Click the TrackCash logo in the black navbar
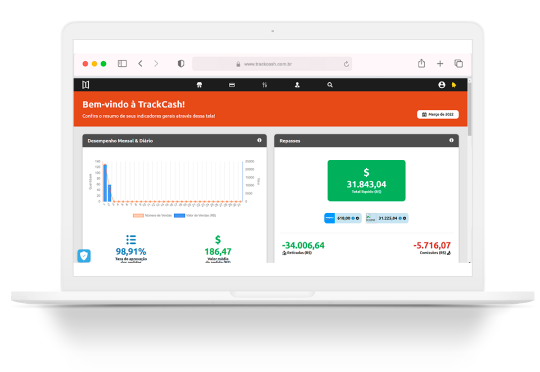Image resolution: width=540 pixels, height=372 pixels. (86, 85)
